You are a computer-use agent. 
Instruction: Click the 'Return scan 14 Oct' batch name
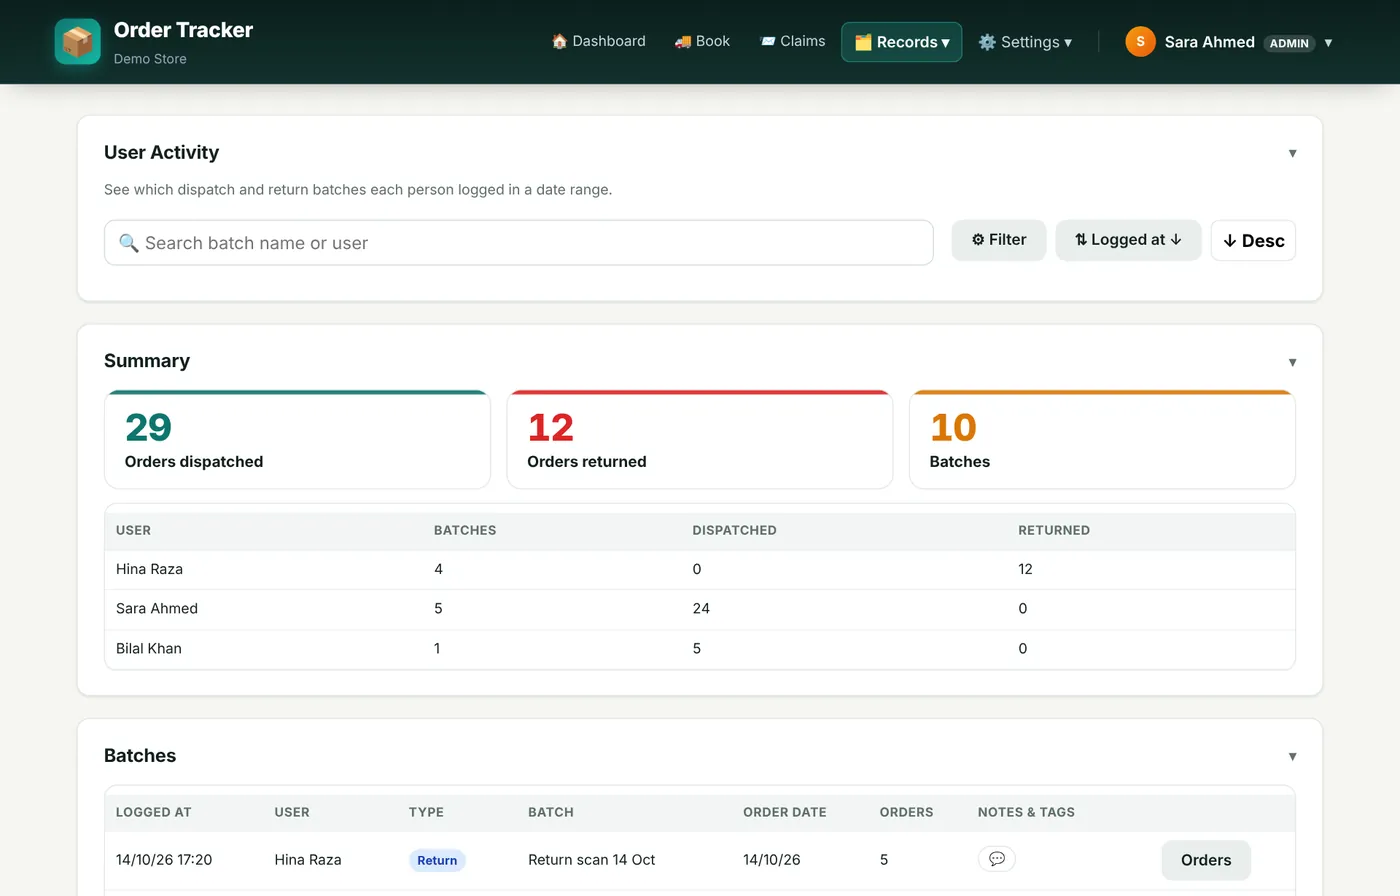[x=592, y=860]
